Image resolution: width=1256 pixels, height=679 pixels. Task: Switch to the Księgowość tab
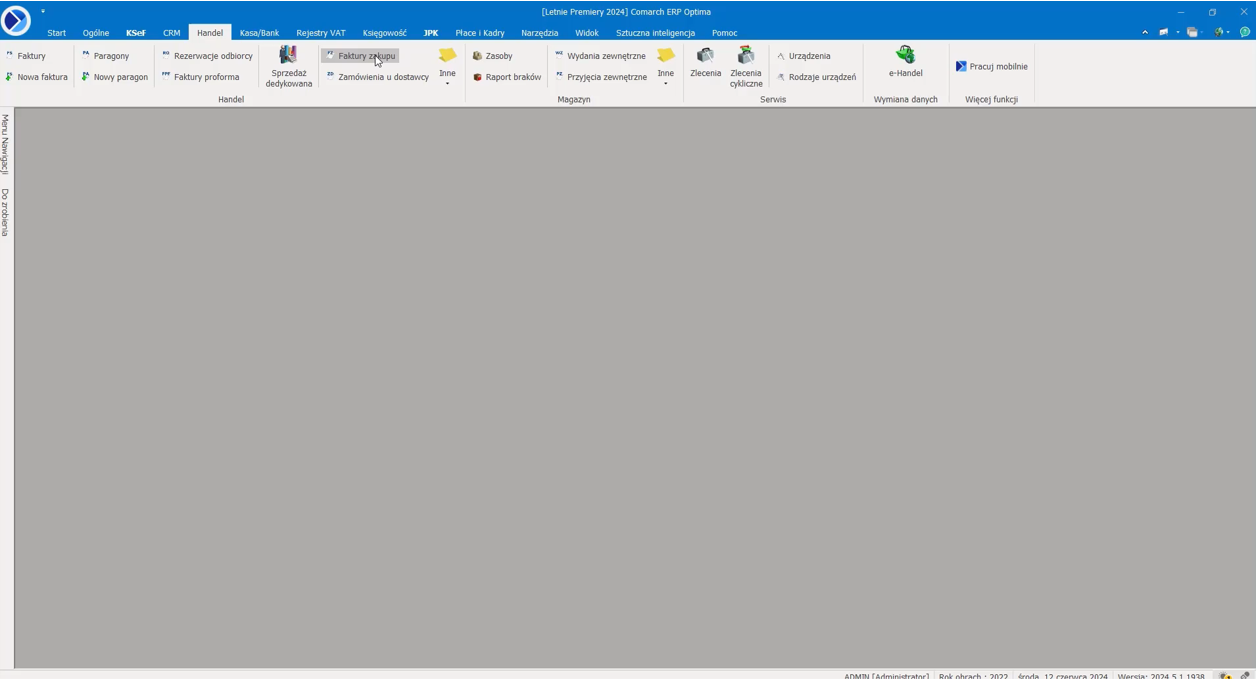pyautogui.click(x=384, y=33)
